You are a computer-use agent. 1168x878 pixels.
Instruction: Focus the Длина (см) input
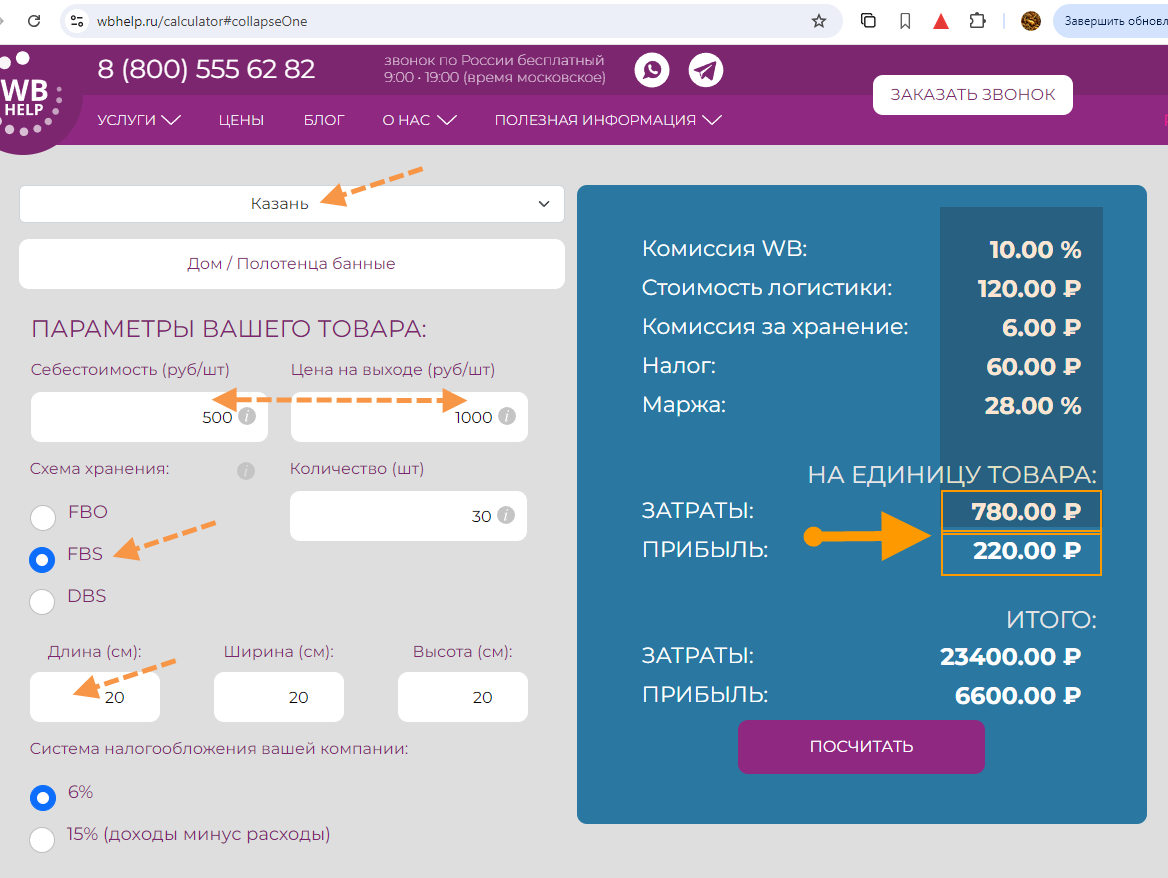[95, 697]
